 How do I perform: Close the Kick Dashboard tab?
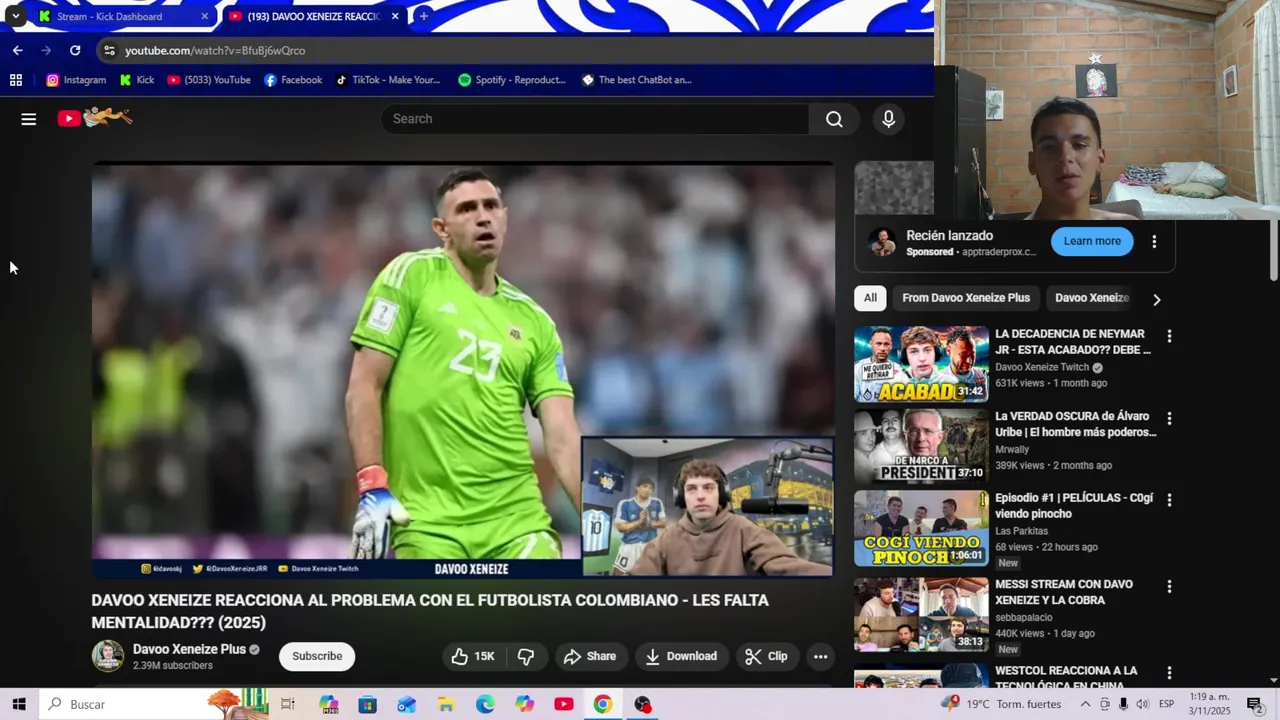204,16
